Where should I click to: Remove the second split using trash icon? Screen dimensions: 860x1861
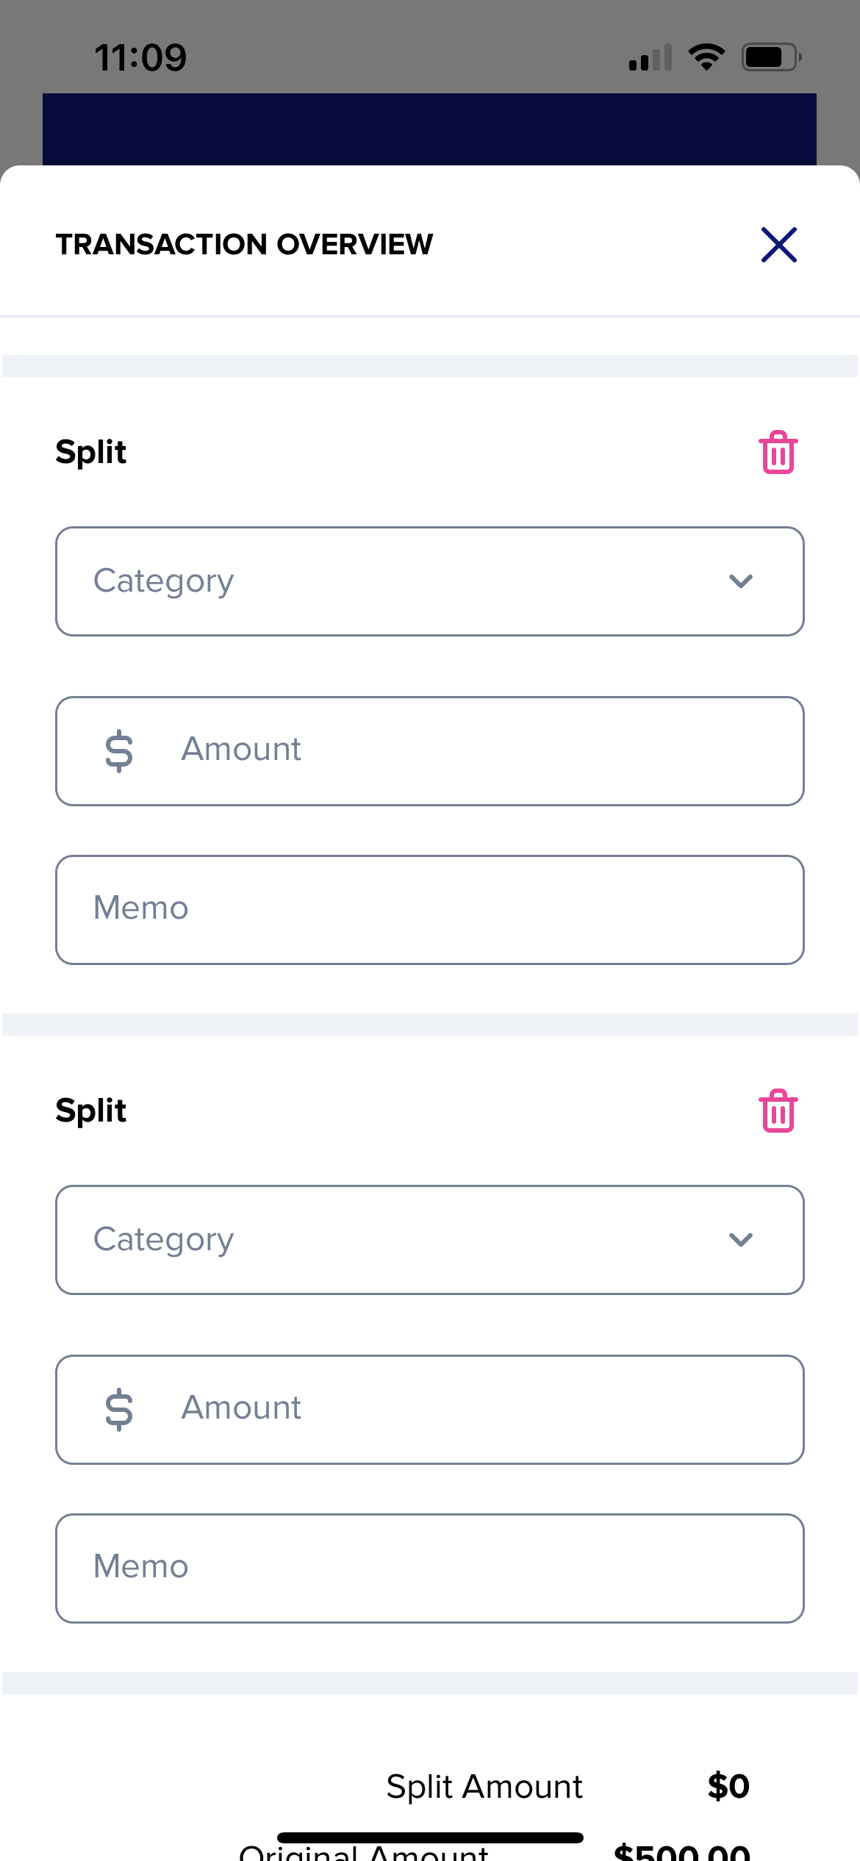click(777, 1111)
